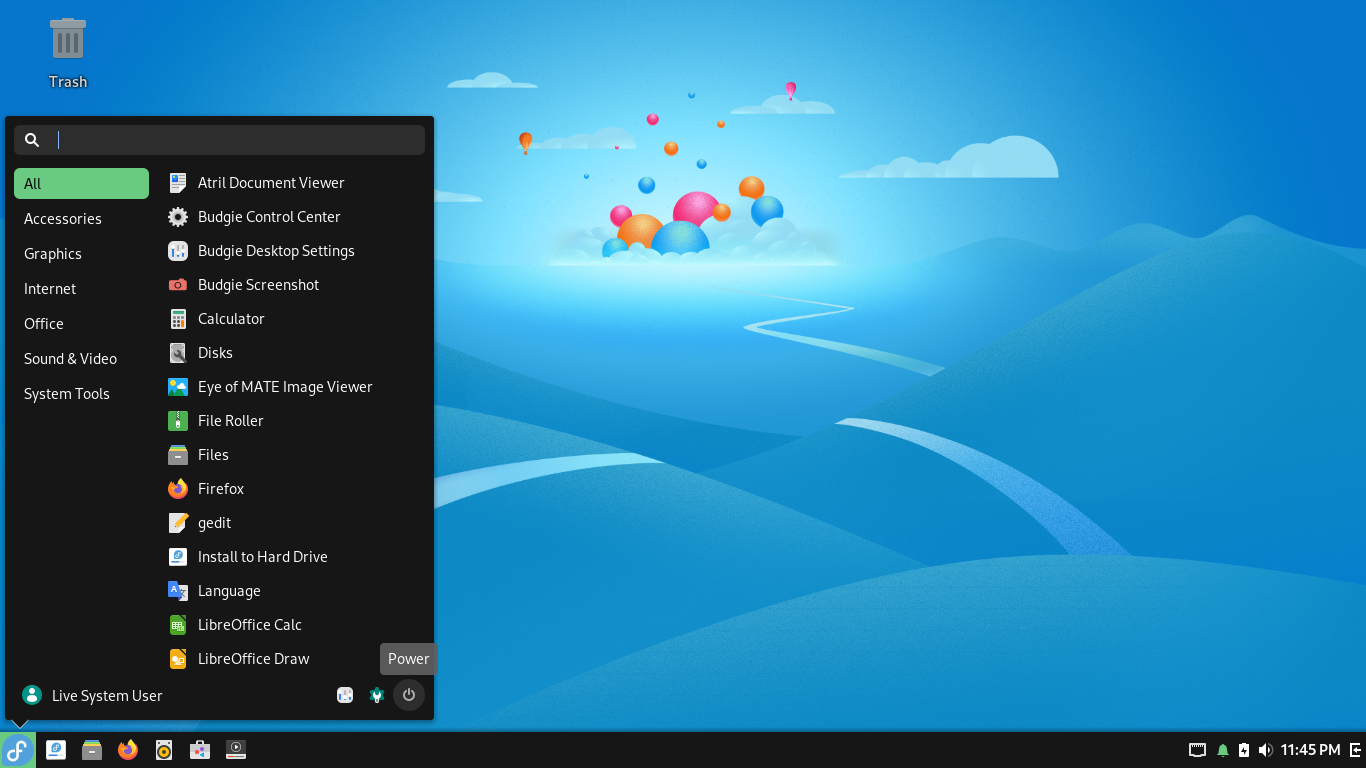This screenshot has width=1366, height=768.
Task: Open the file manager from the taskbar
Action: point(92,750)
